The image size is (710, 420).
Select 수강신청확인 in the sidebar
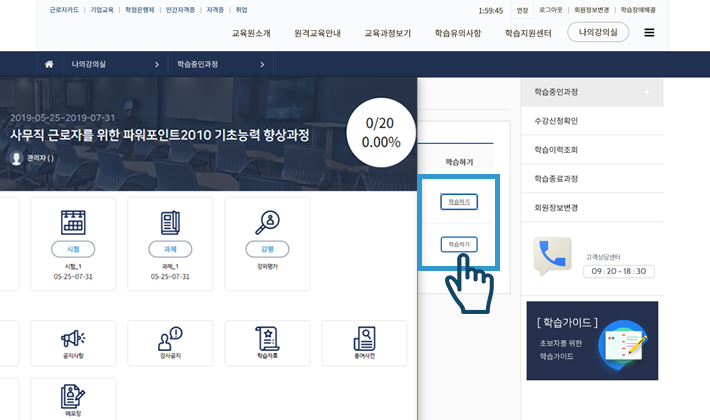(x=592, y=121)
